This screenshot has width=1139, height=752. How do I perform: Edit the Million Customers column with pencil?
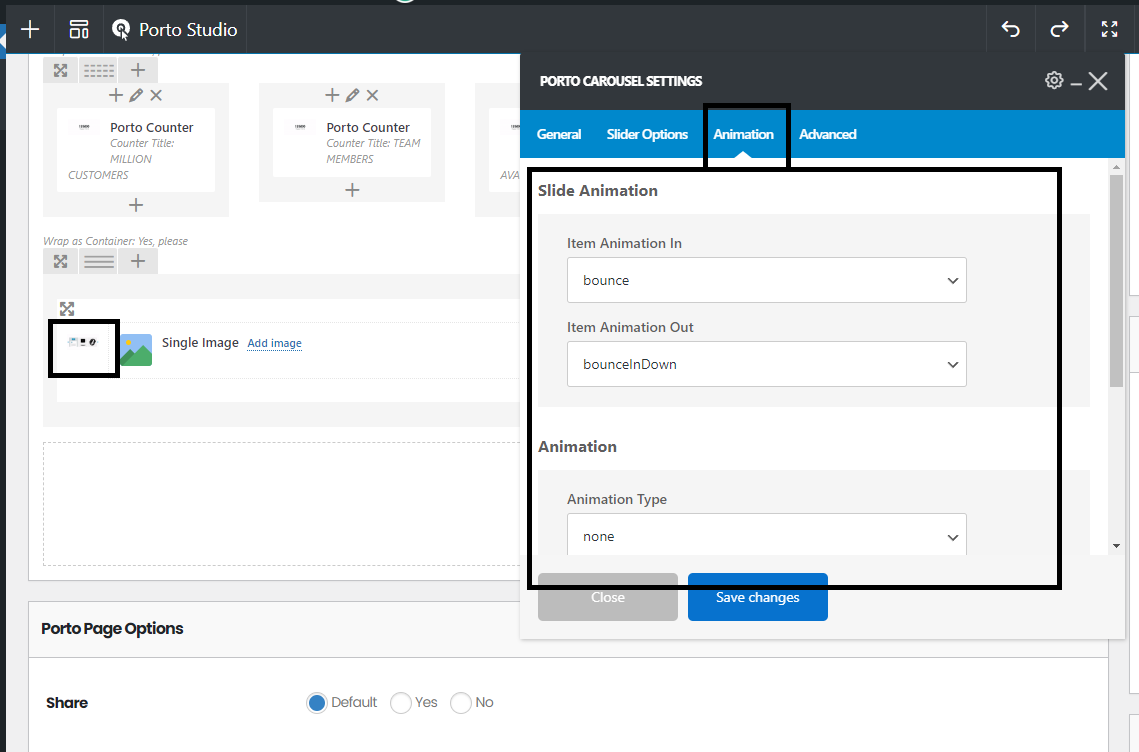point(136,95)
